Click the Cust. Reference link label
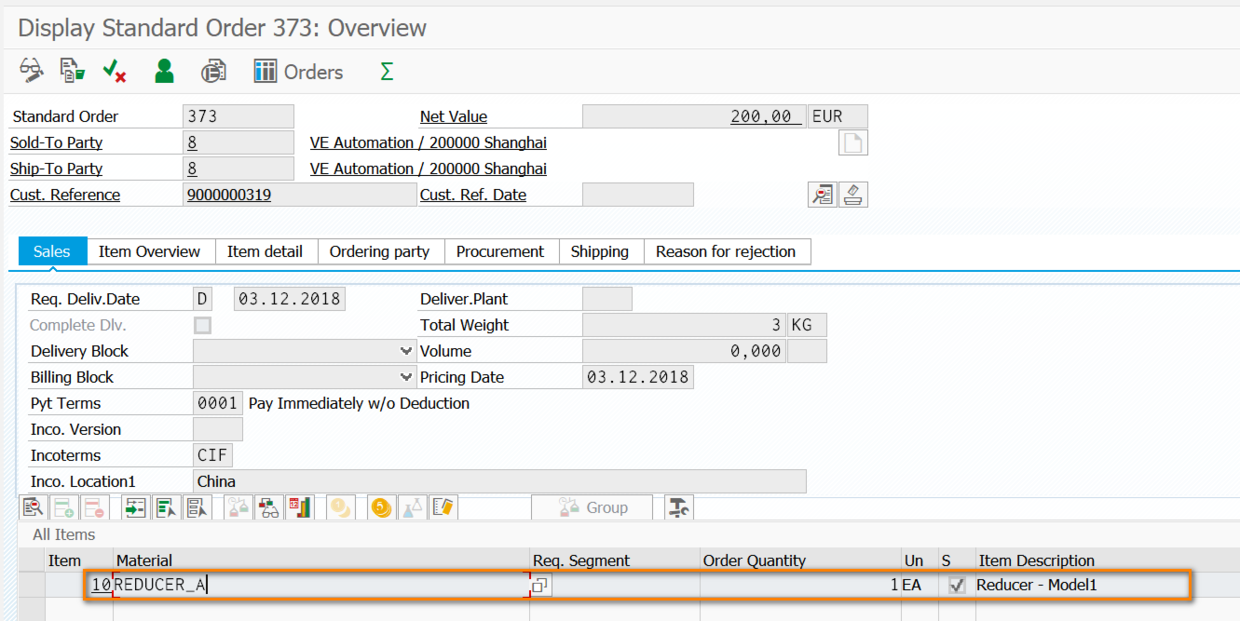Image resolution: width=1240 pixels, height=621 pixels. (65, 195)
